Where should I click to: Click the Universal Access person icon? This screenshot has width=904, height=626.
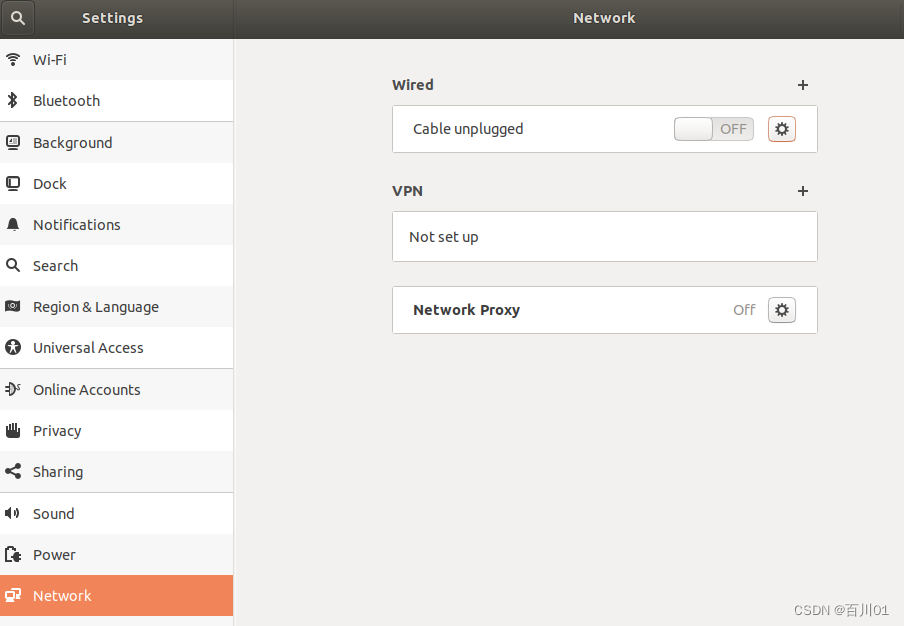tap(13, 347)
